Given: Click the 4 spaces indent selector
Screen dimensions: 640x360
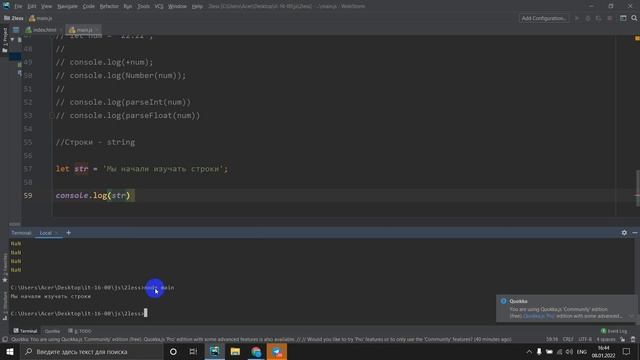Looking at the screenshot, I should 606,339.
